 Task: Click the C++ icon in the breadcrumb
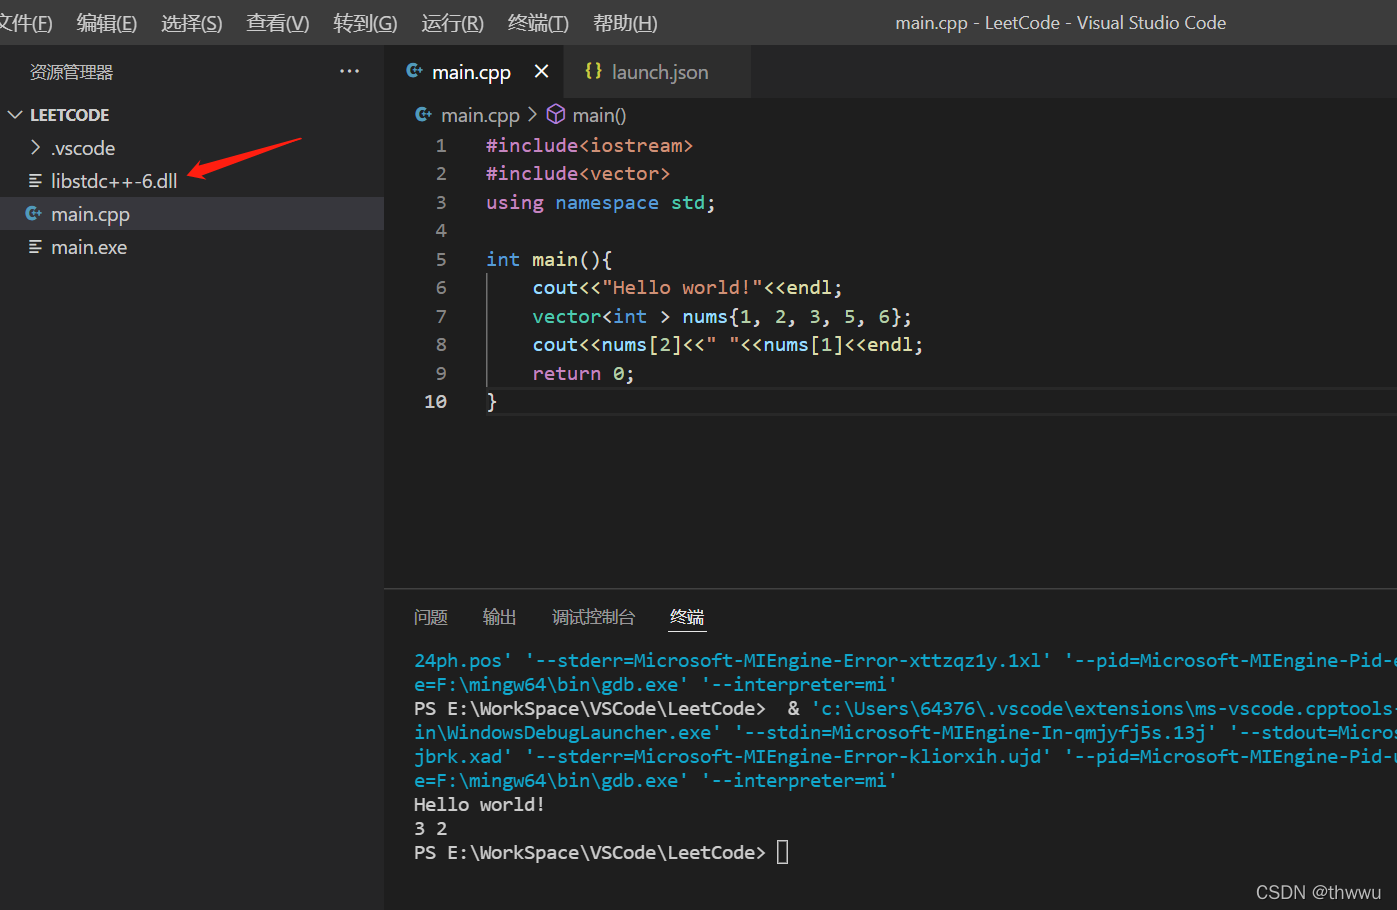(424, 115)
